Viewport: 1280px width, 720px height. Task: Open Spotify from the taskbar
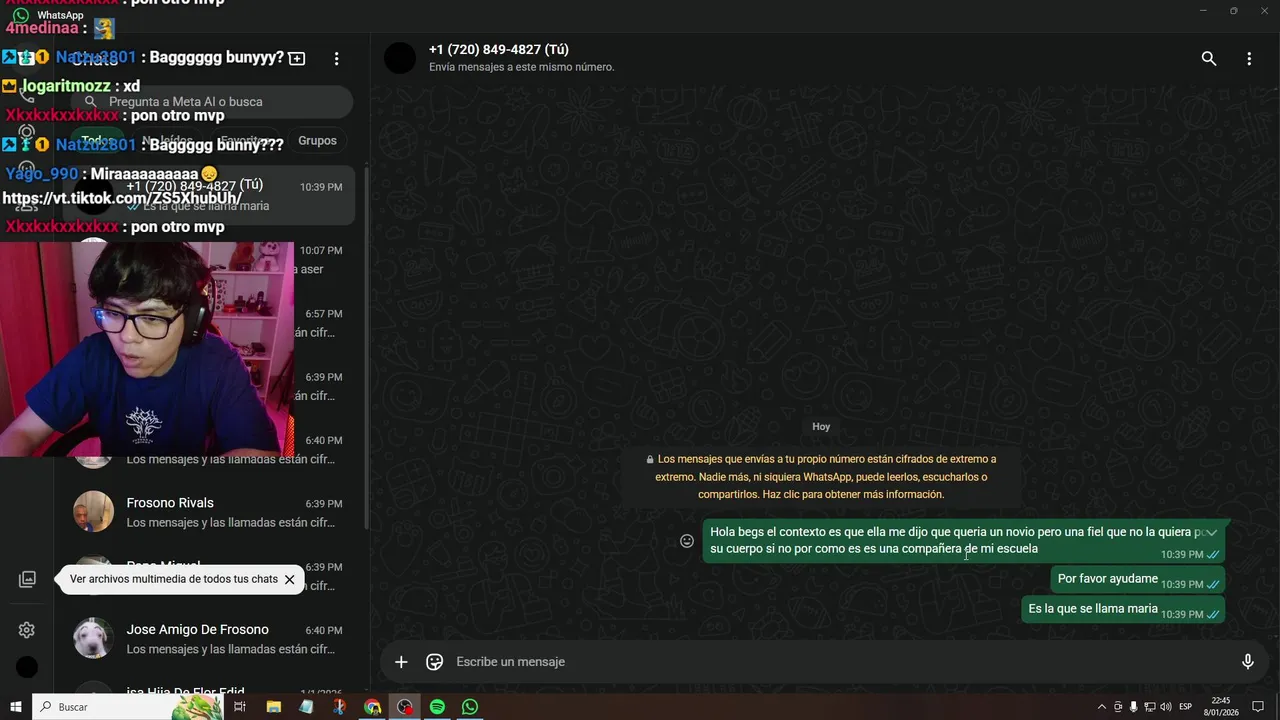(x=437, y=707)
